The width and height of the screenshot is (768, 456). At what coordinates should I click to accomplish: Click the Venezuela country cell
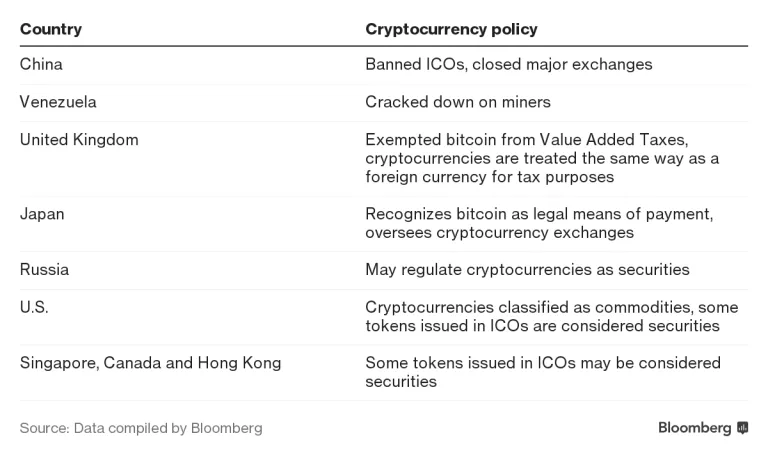pos(58,102)
